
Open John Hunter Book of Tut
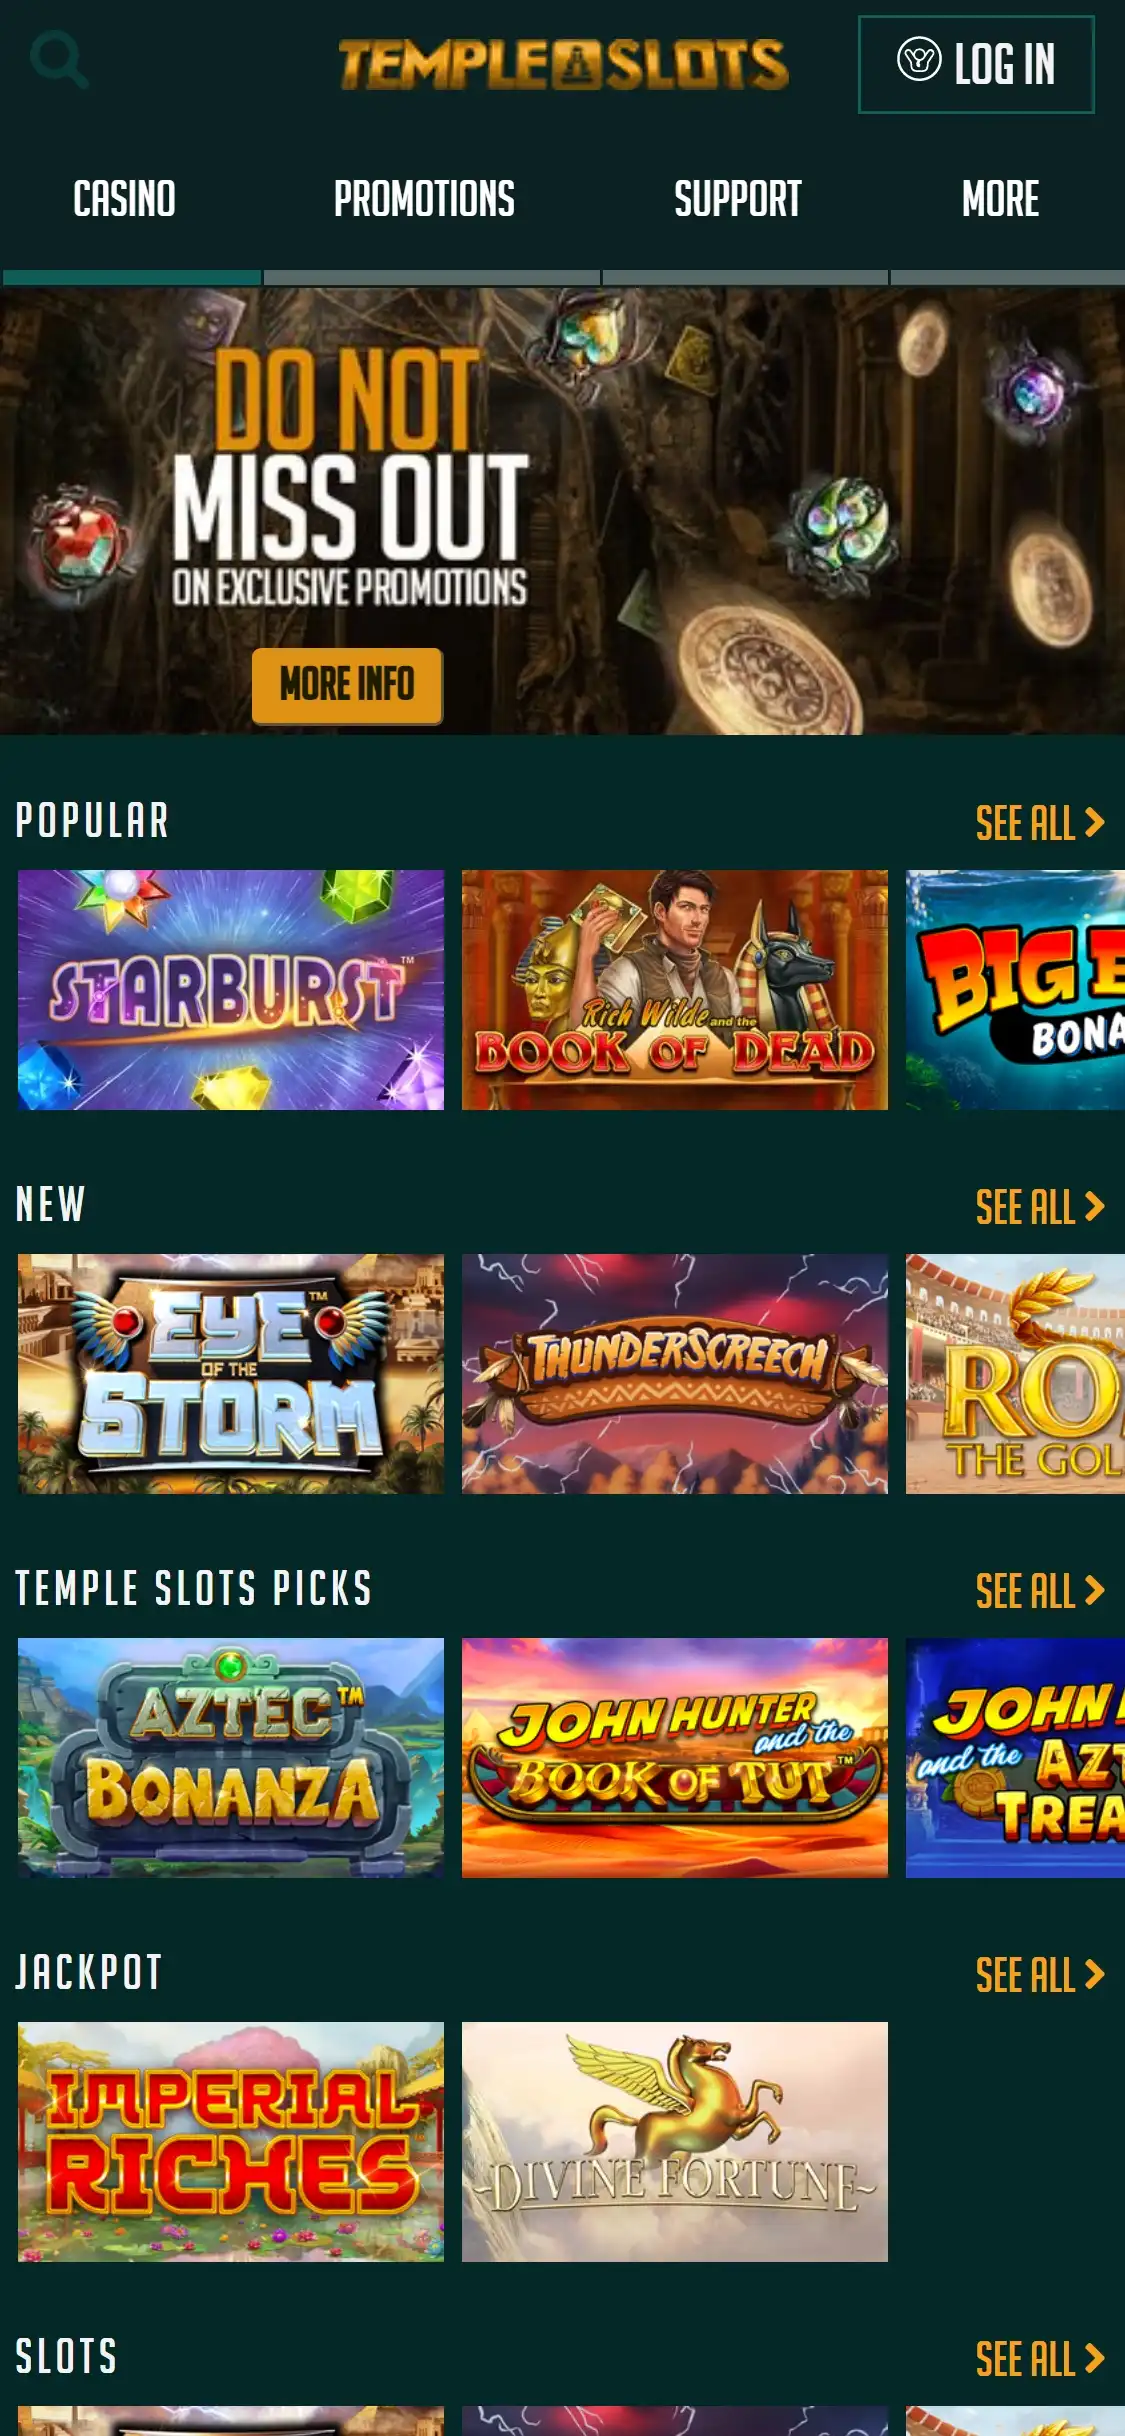coord(675,1758)
